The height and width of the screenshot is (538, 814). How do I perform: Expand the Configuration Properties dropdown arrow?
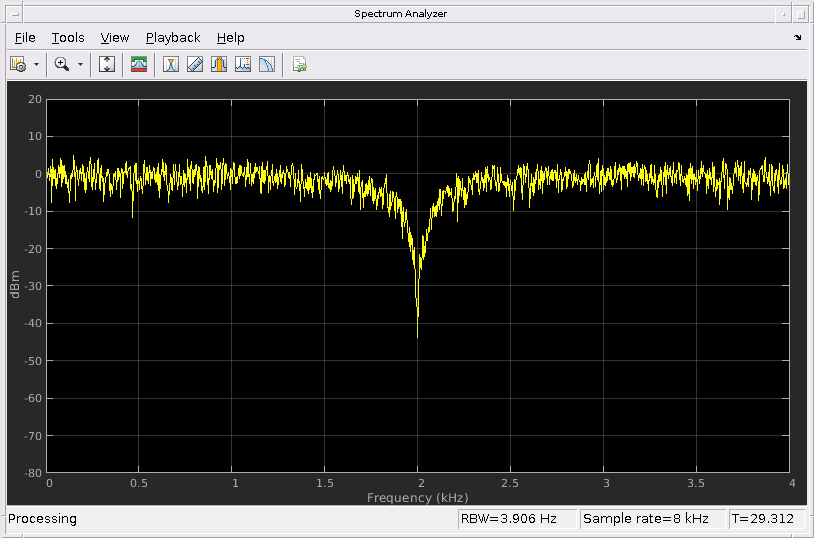pos(37,64)
